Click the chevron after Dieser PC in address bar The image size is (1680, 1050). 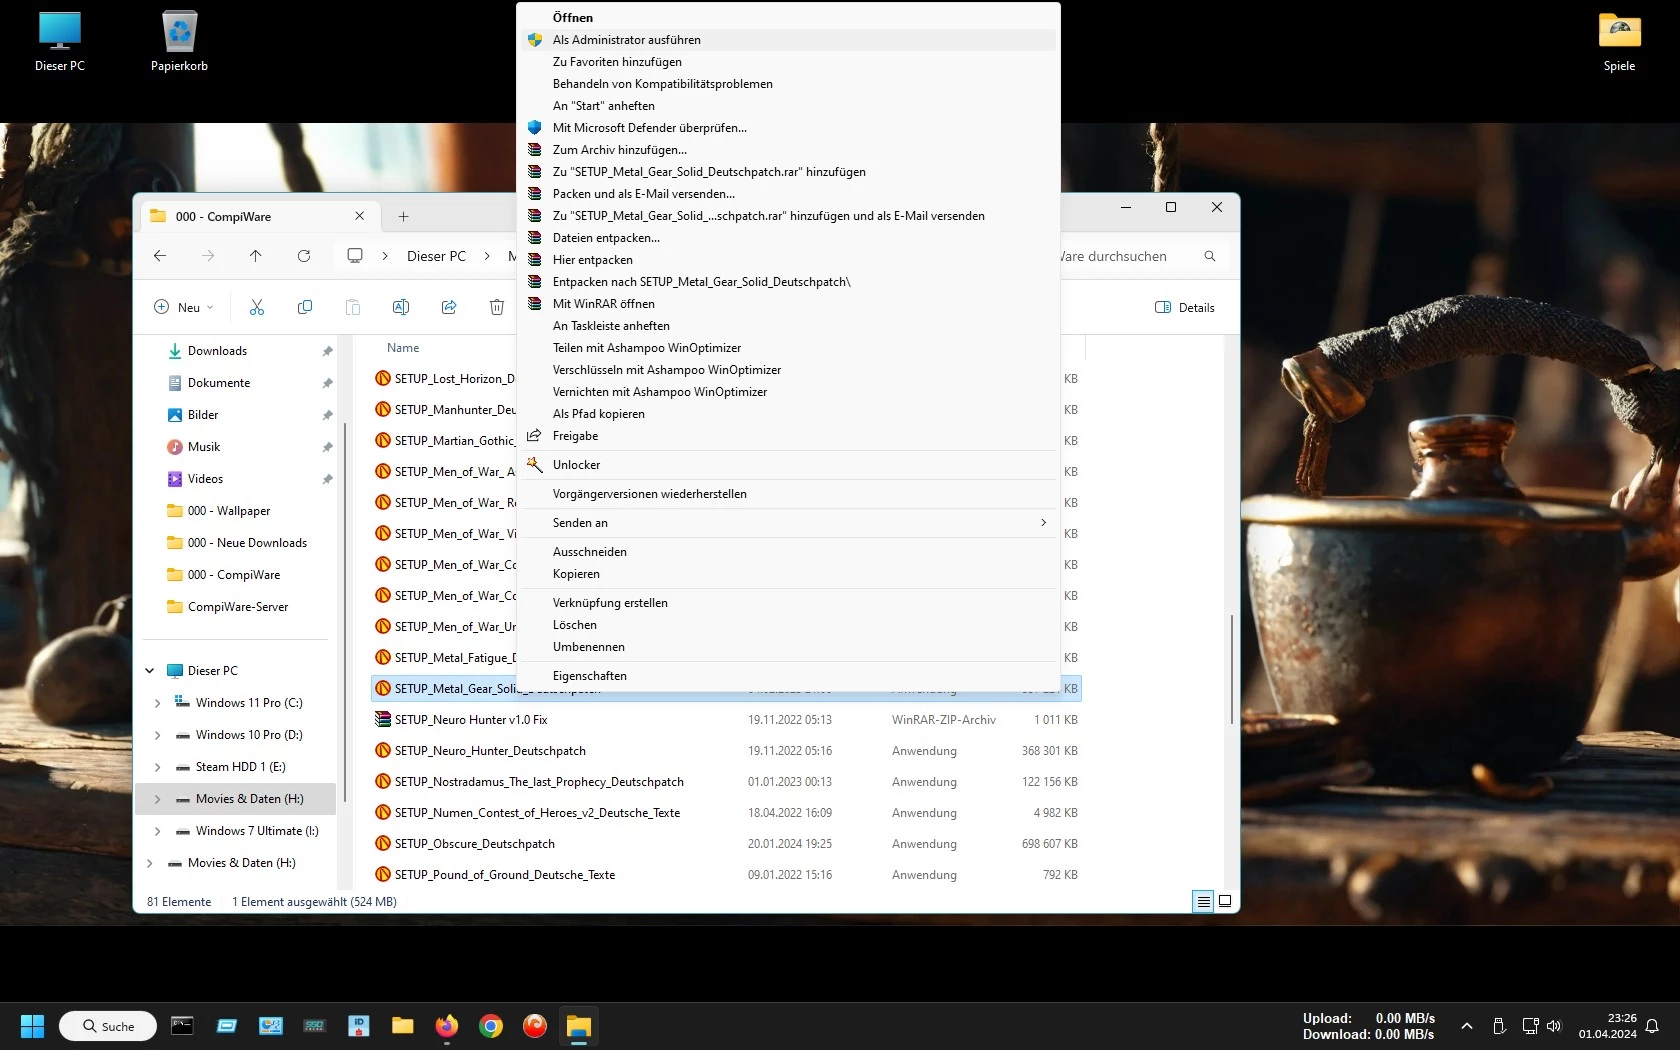pos(487,256)
